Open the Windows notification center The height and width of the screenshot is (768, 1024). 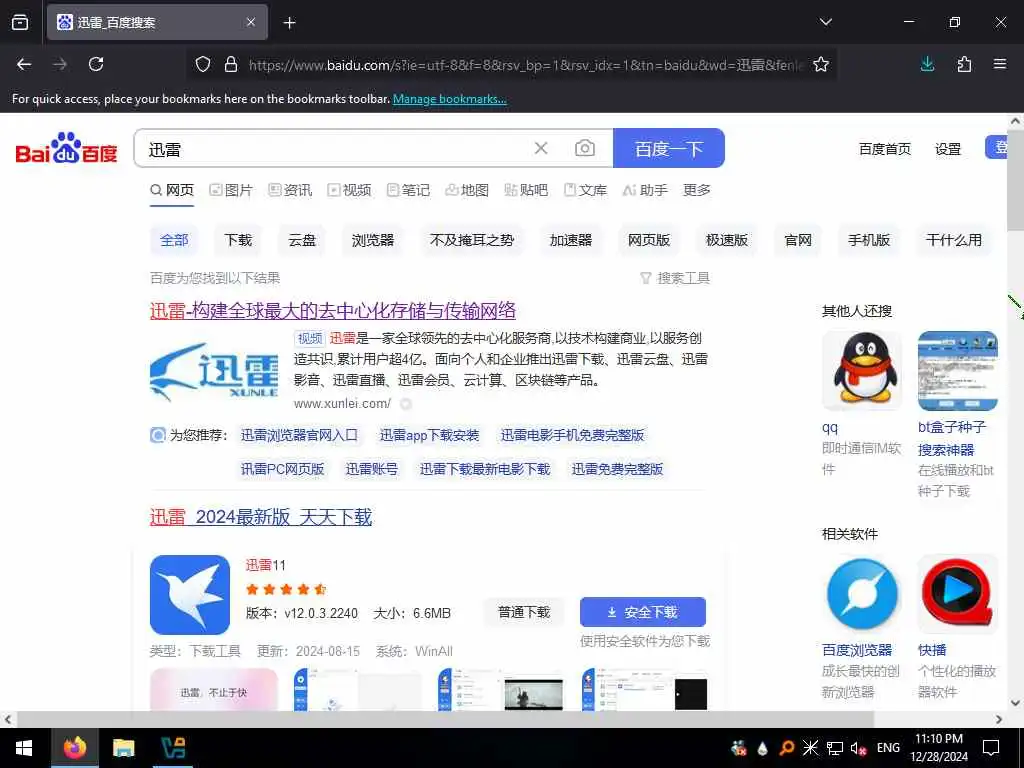(x=991, y=748)
